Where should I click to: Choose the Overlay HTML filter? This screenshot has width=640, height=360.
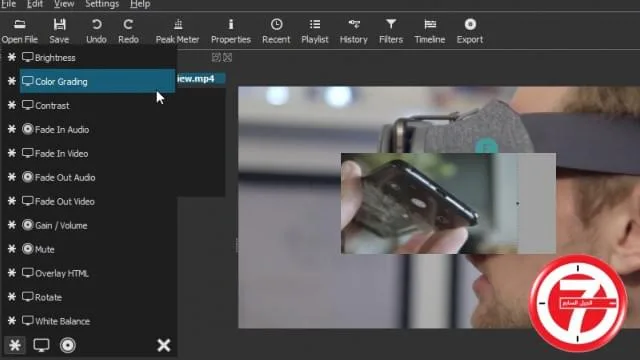98,273
